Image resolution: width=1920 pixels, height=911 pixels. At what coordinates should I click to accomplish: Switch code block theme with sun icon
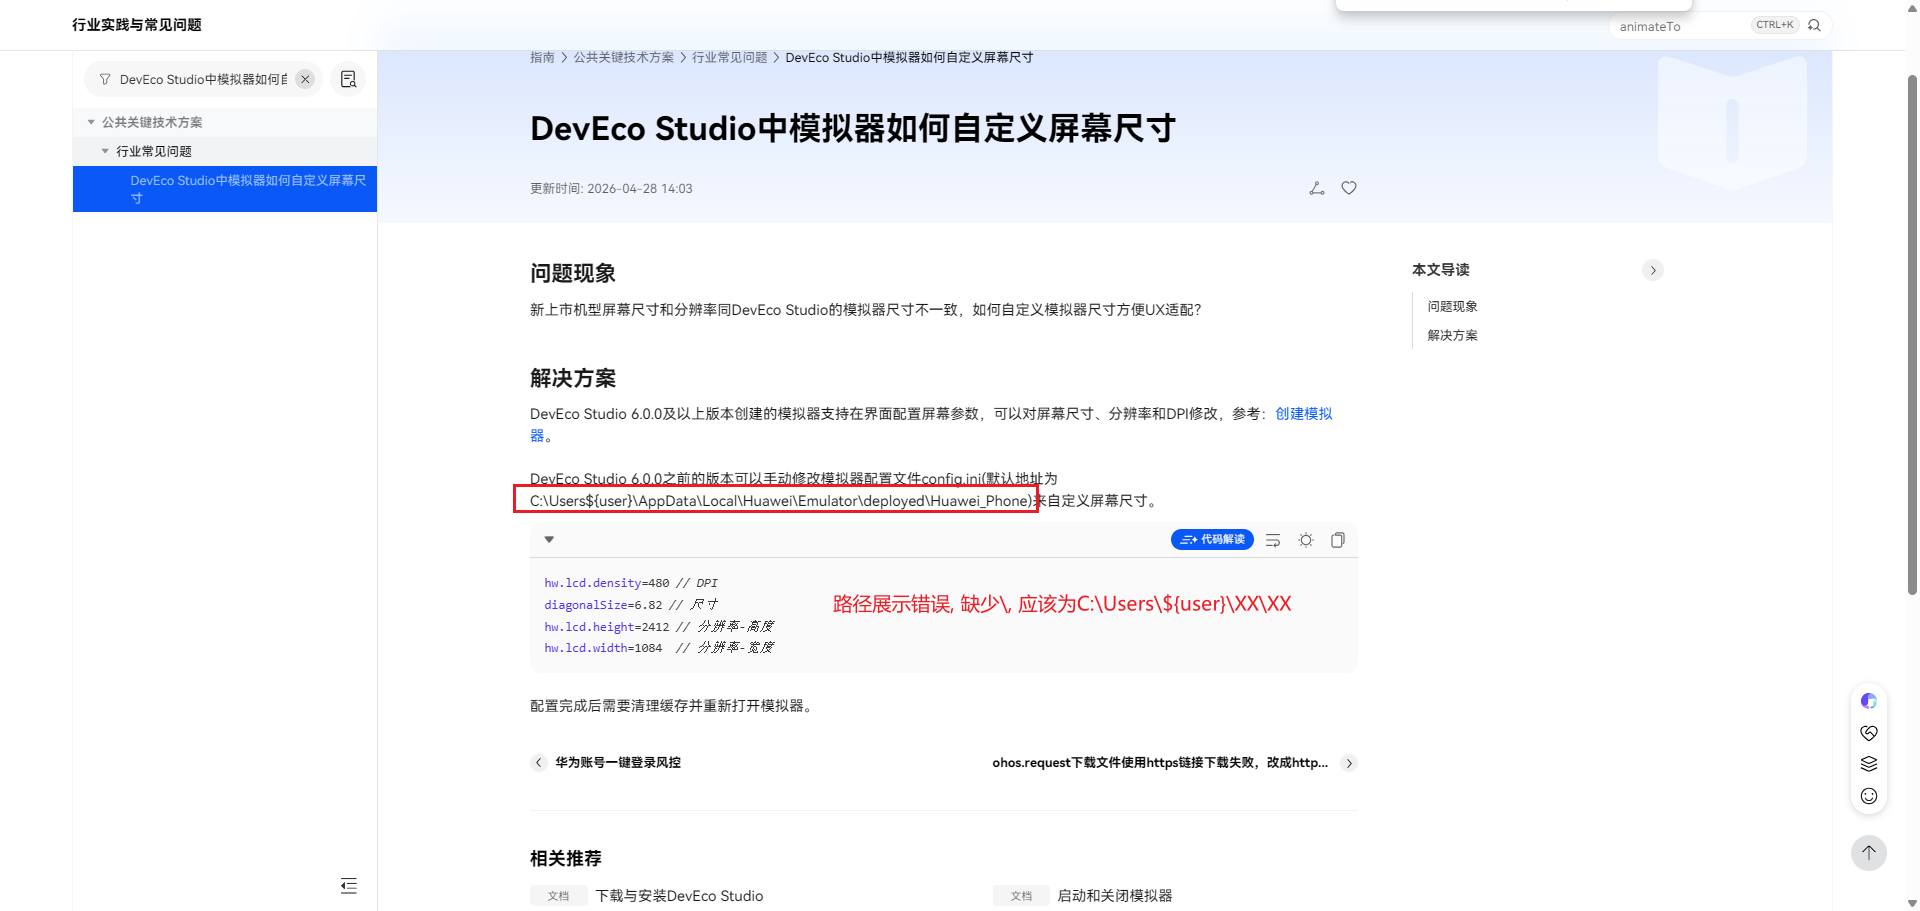[1306, 540]
